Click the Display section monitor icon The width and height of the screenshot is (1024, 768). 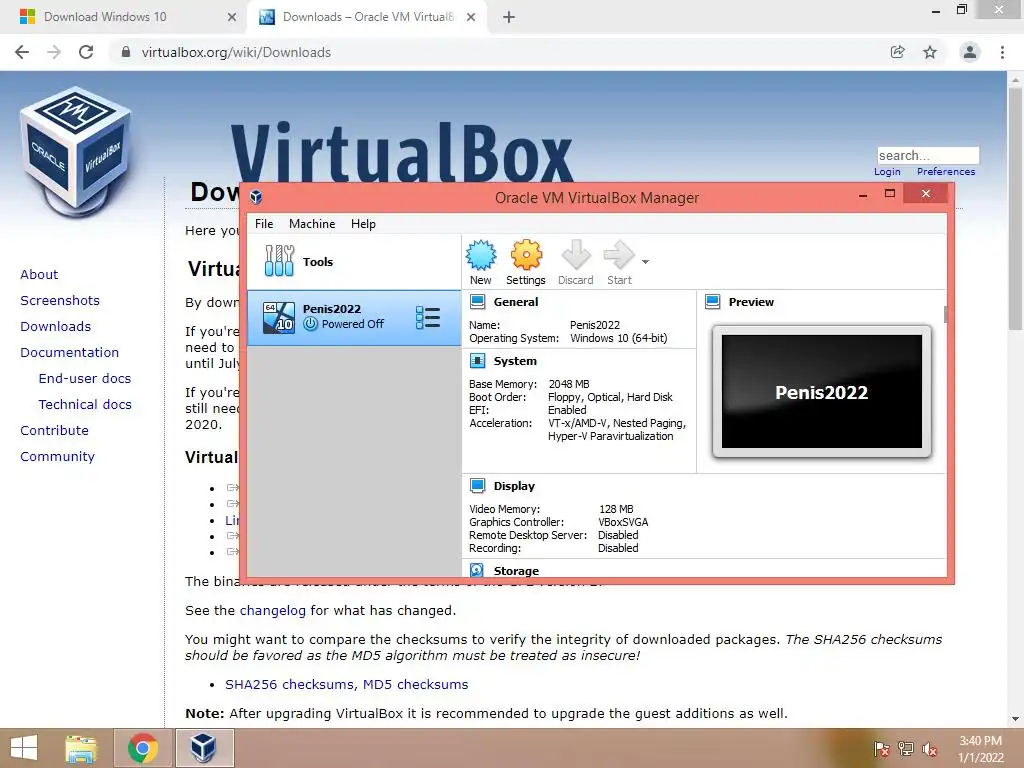[x=477, y=486]
